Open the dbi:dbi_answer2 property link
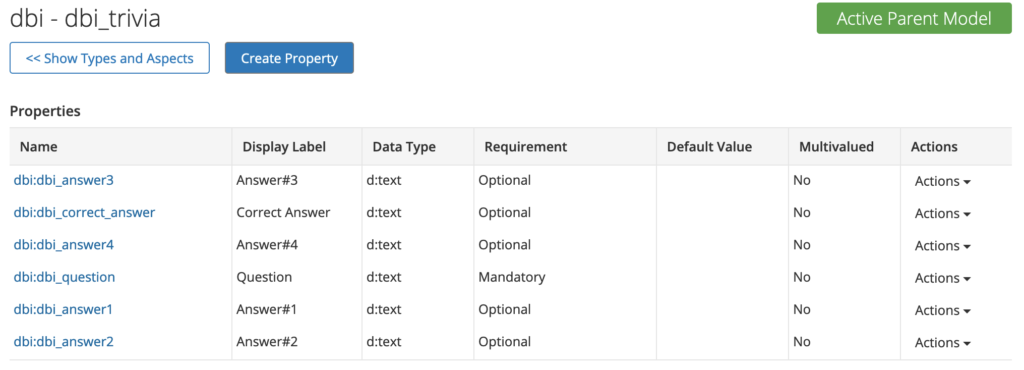The width and height of the screenshot is (1024, 370). (63, 342)
